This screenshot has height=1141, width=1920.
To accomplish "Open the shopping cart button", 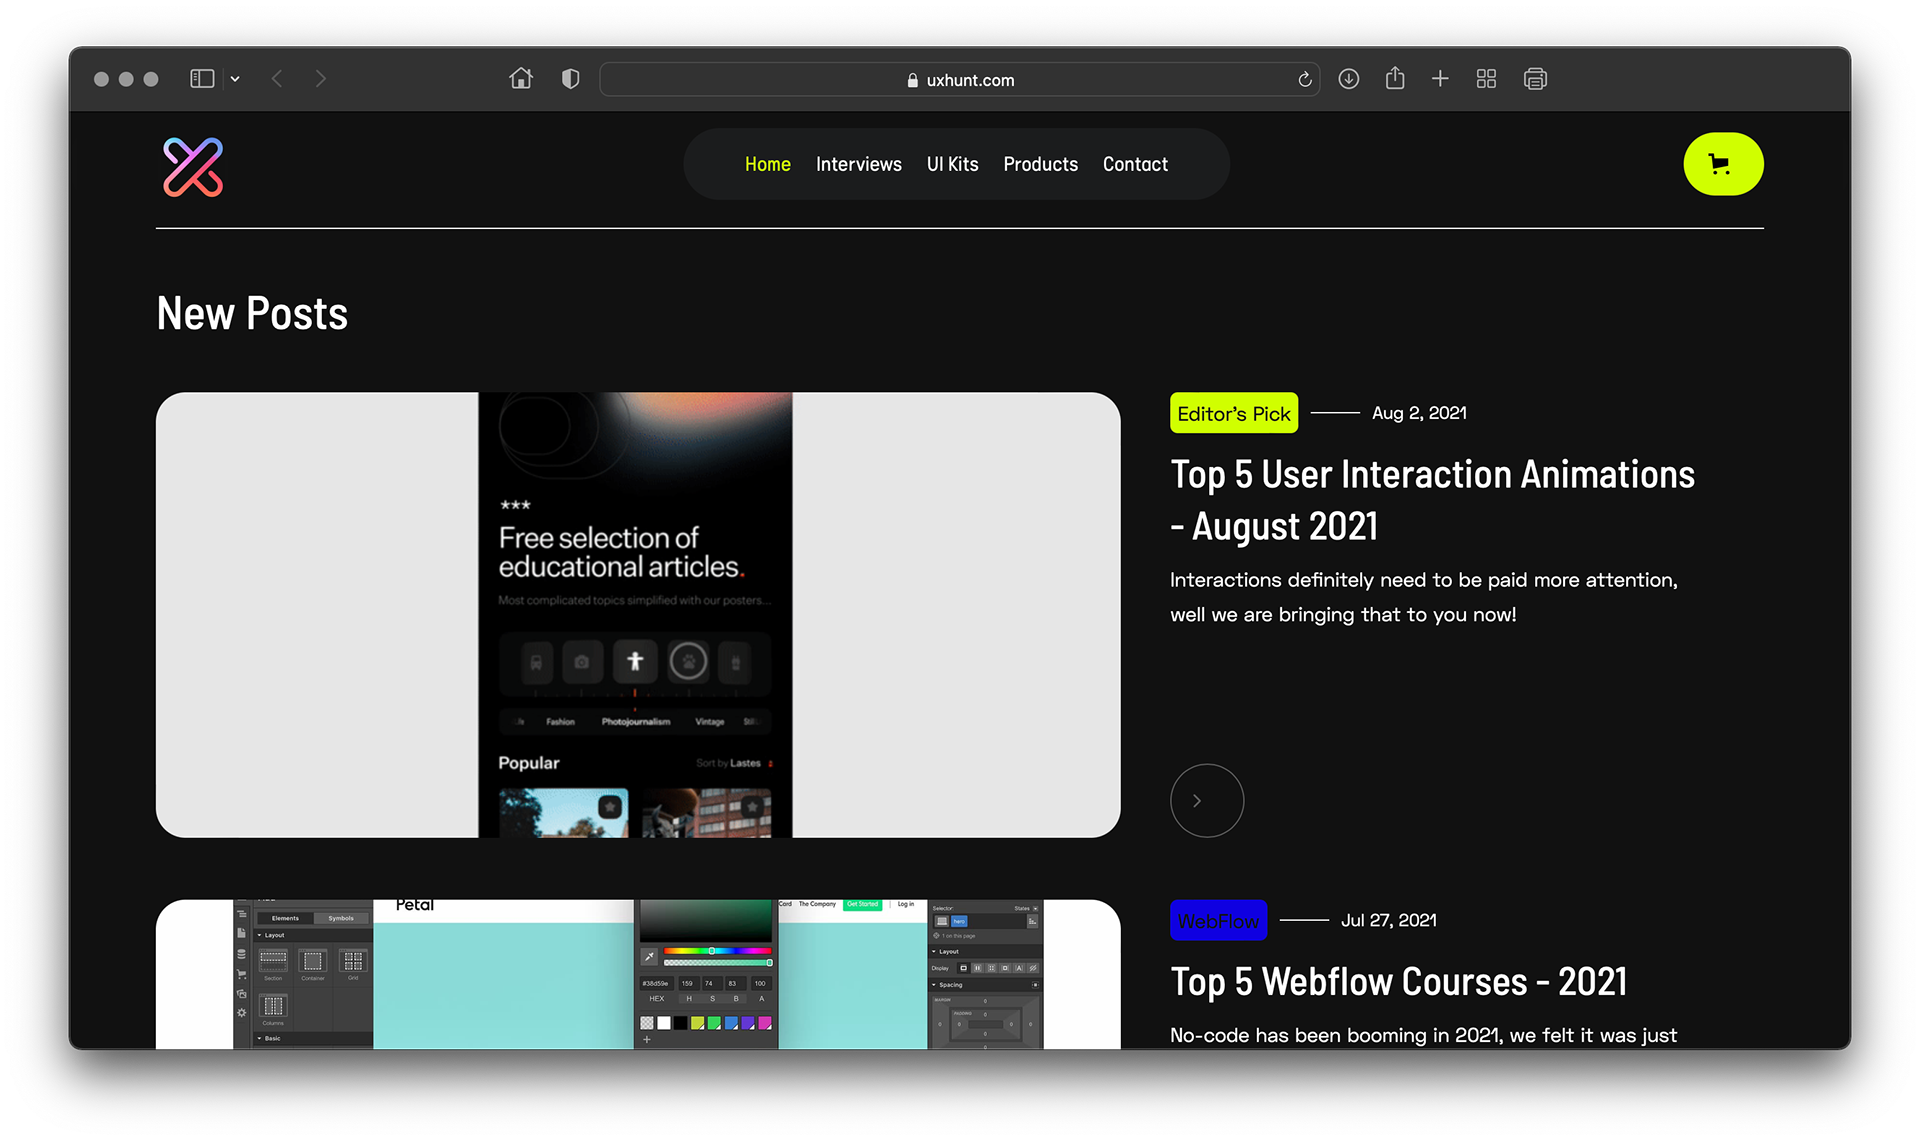I will [x=1723, y=164].
